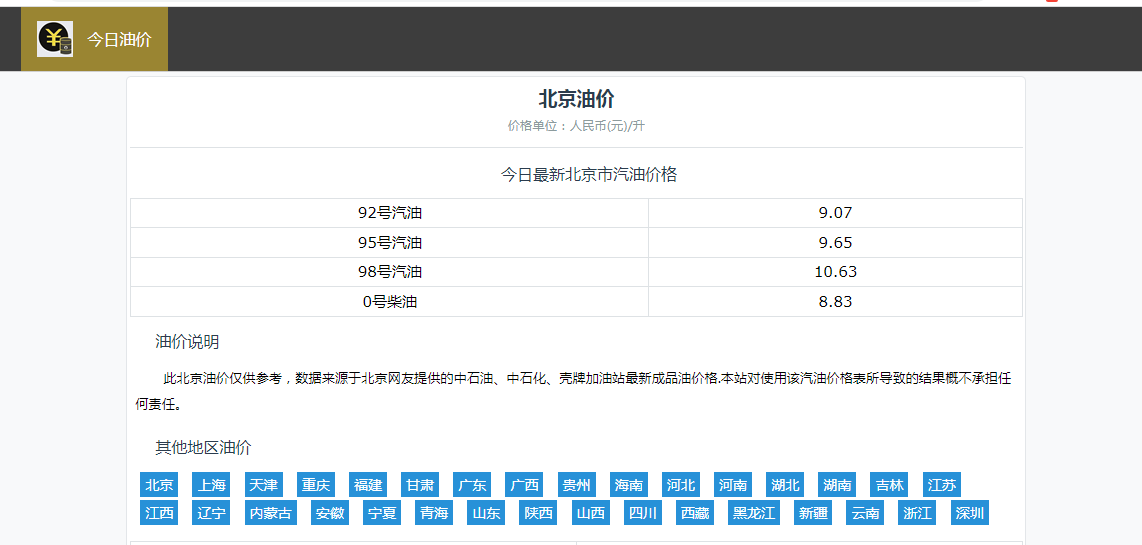Click the 福建 region tag
Viewport: 1142px width, 545px height.
[x=367, y=485]
